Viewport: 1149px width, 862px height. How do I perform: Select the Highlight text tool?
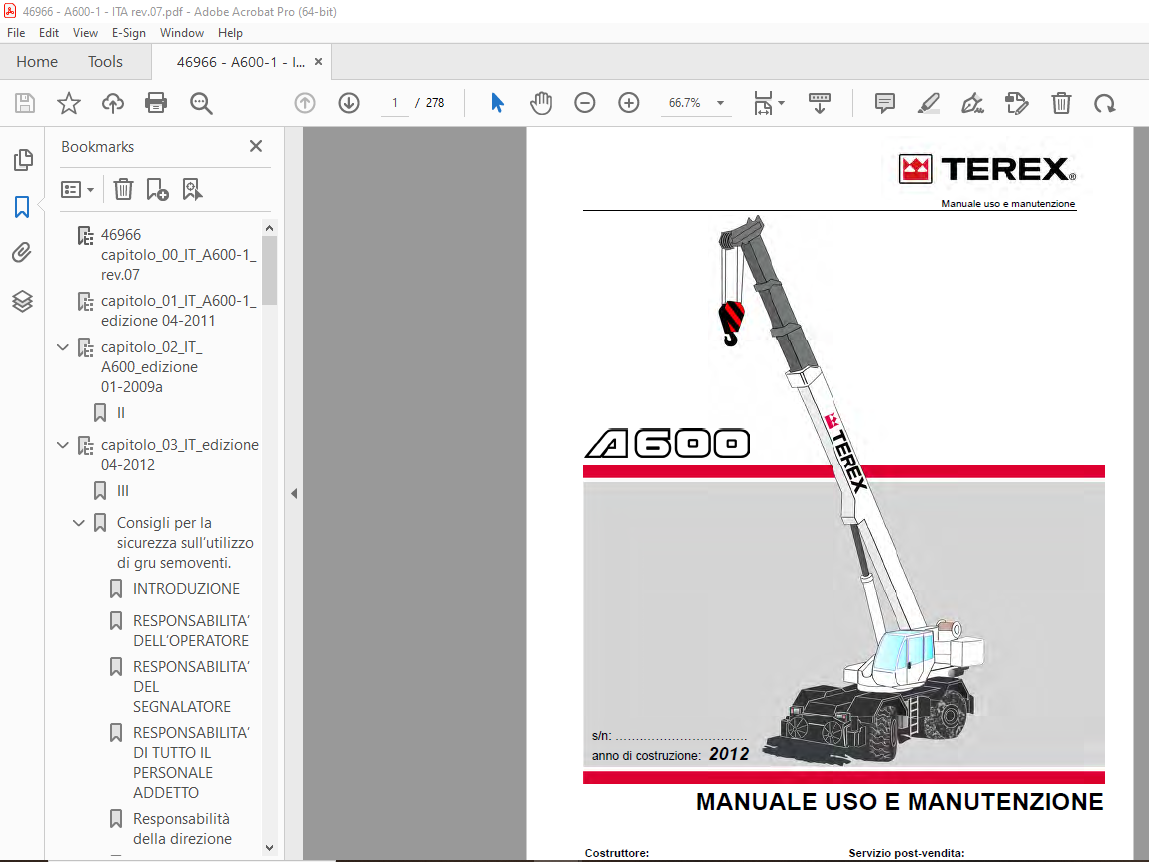tap(928, 103)
